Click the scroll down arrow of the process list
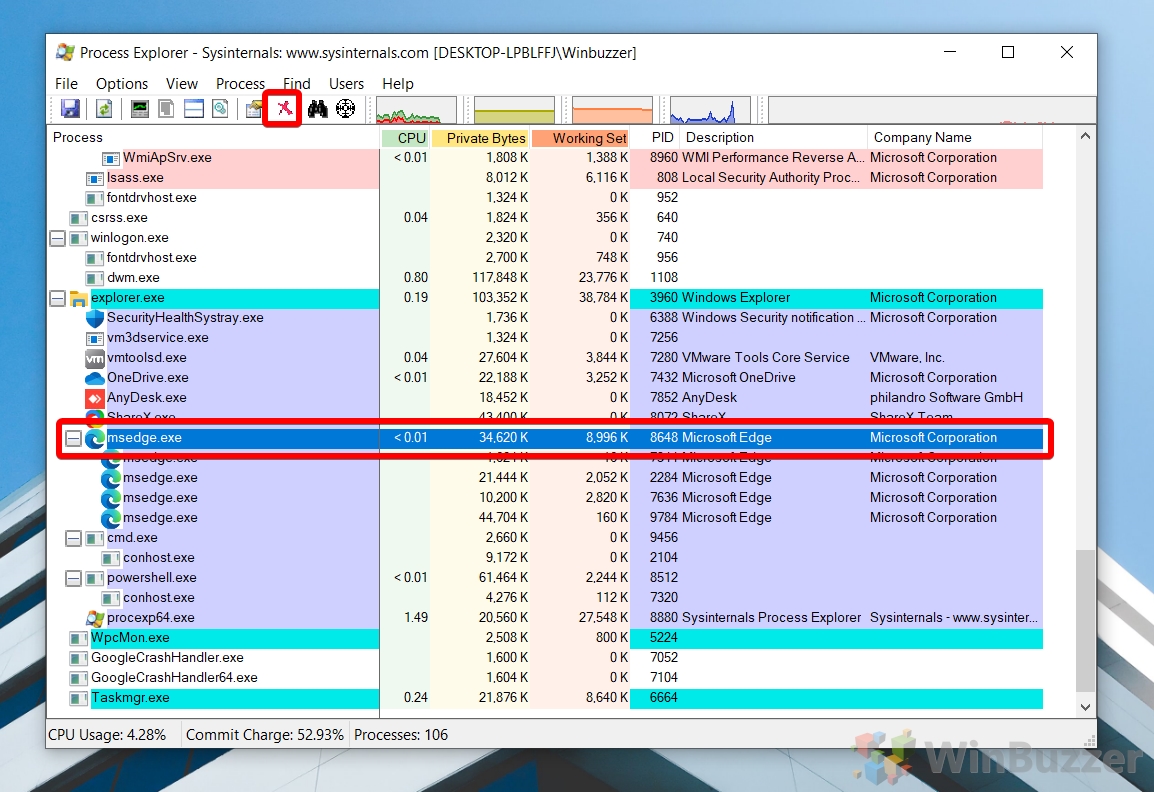 pos(1085,707)
